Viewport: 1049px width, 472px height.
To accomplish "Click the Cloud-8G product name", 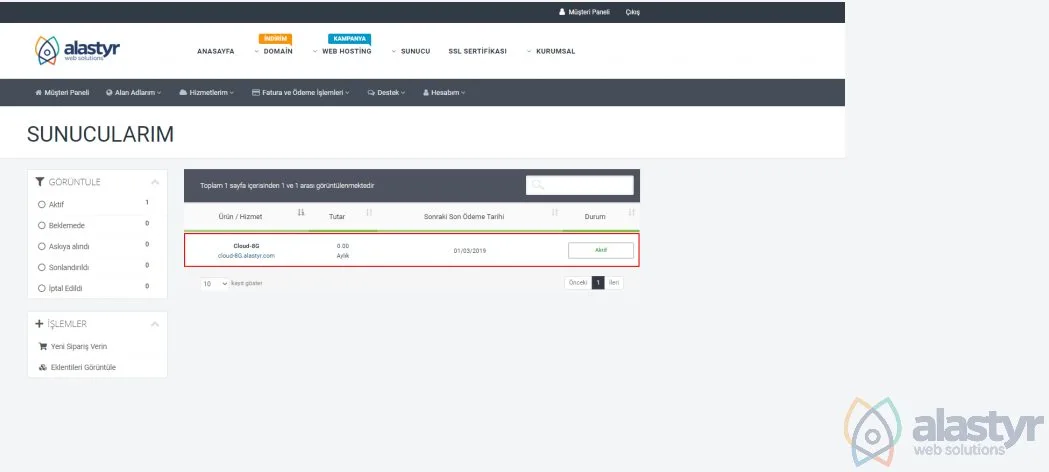I will pos(246,246).
